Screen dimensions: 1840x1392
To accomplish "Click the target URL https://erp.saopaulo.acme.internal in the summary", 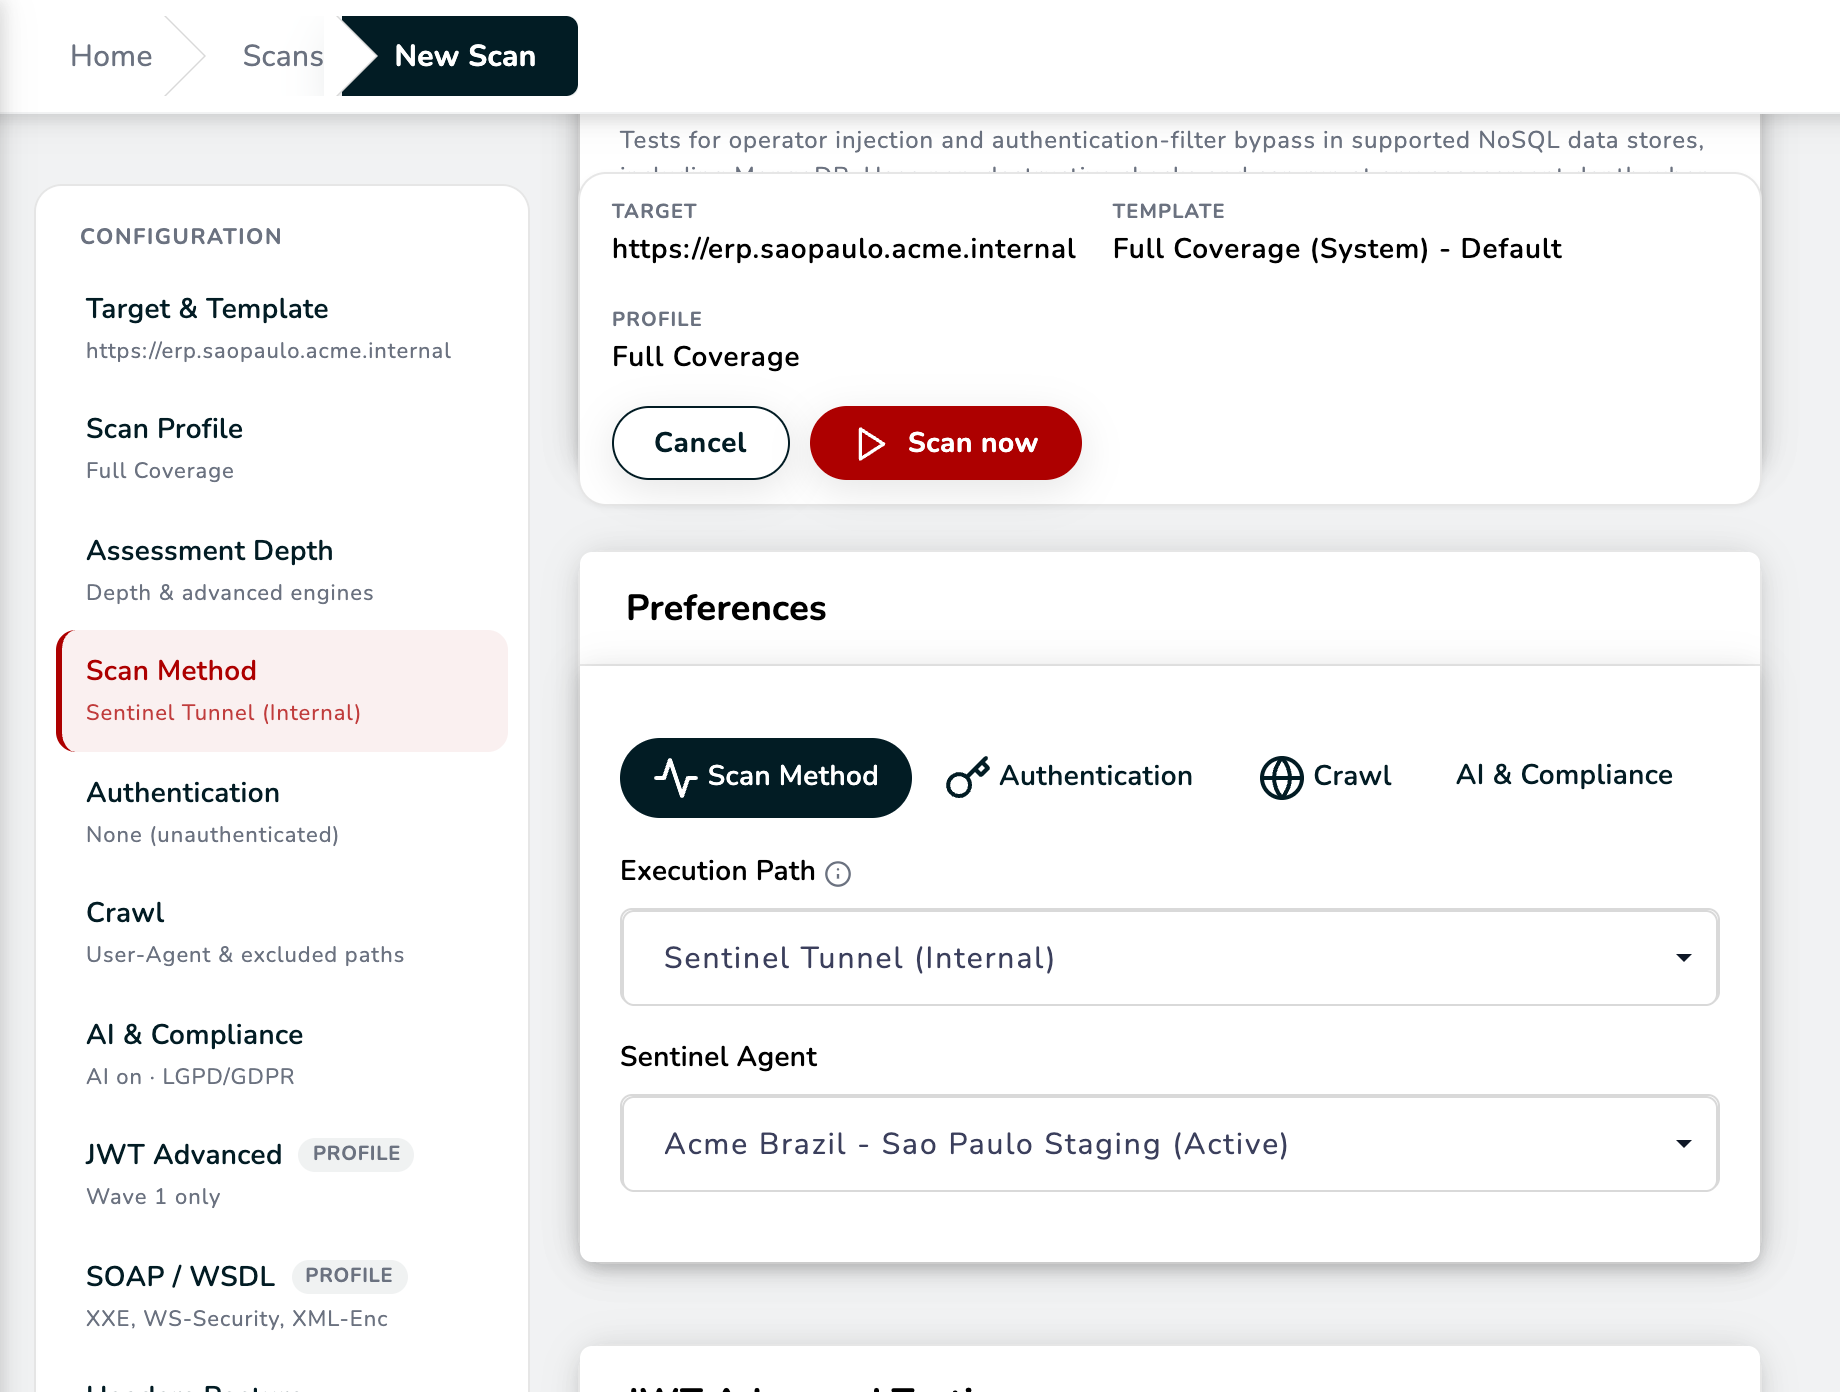I will pos(843,249).
